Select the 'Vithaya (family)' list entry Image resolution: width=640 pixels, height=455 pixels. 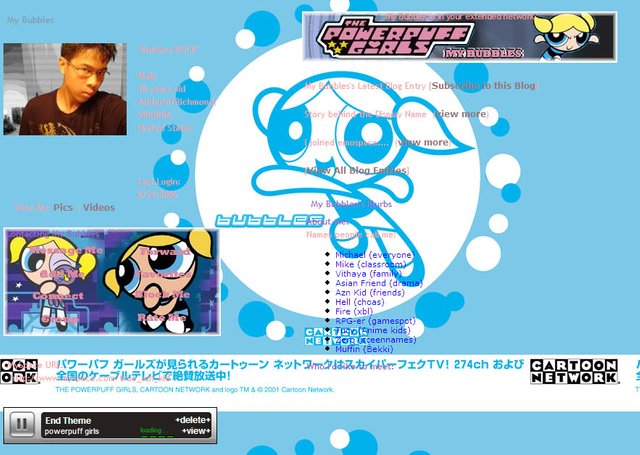368,273
